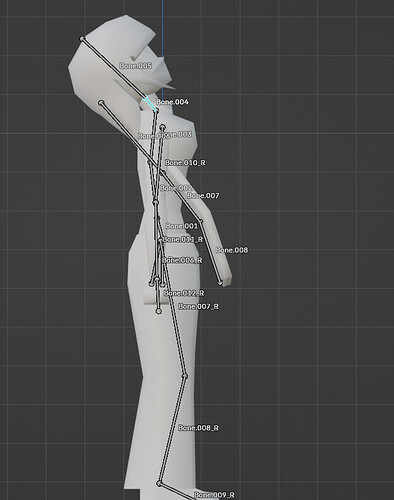Select the Bone.008_R shin bone label
394x500 pixels.
click(198, 428)
